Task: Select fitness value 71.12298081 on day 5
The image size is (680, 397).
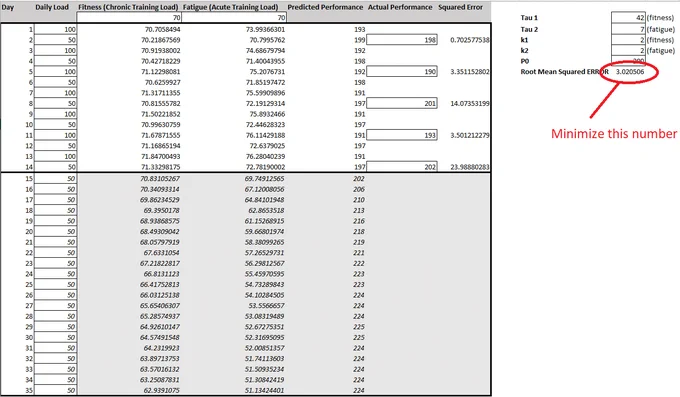Action: (160, 72)
